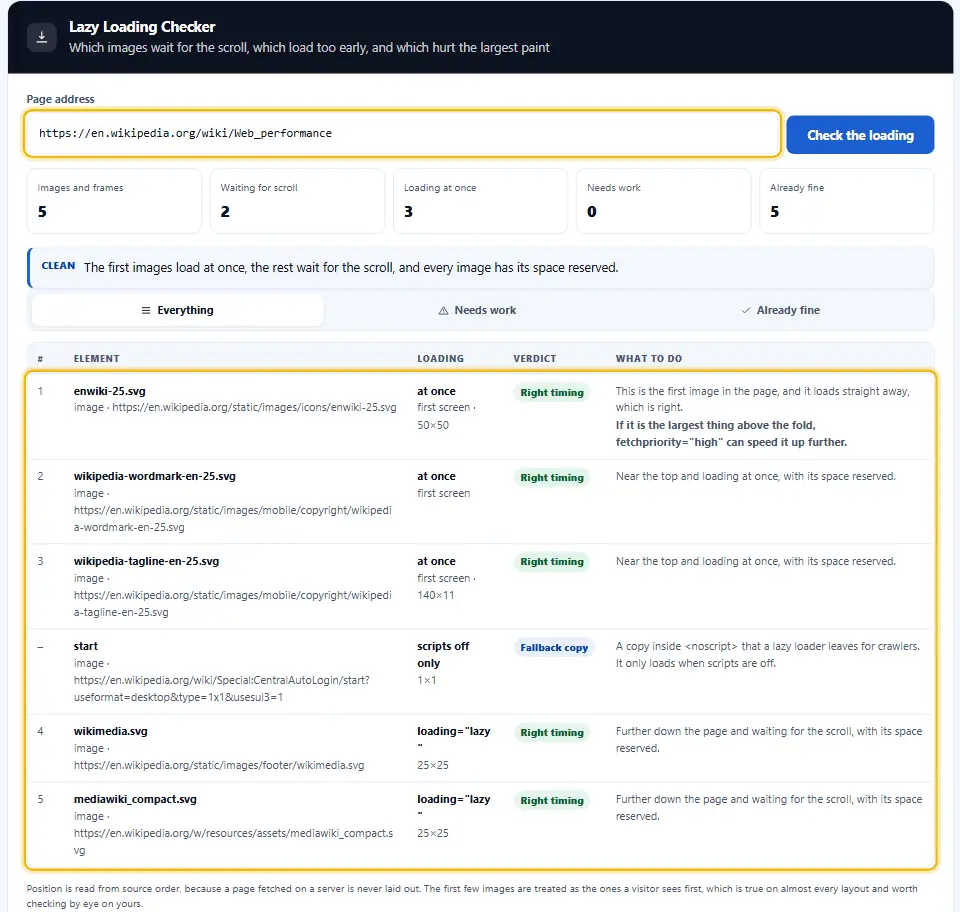The width and height of the screenshot is (960, 912).
Task: Click the mediawiki_compact.svg element name
Action: coord(135,799)
